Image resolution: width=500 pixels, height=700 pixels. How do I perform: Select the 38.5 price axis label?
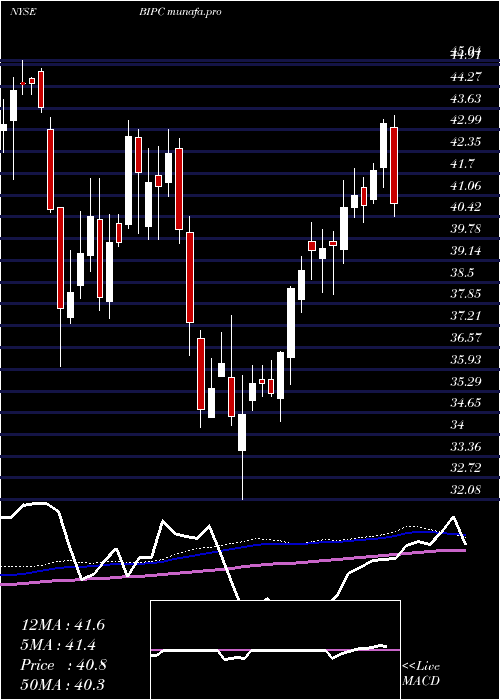pyautogui.click(x=464, y=273)
